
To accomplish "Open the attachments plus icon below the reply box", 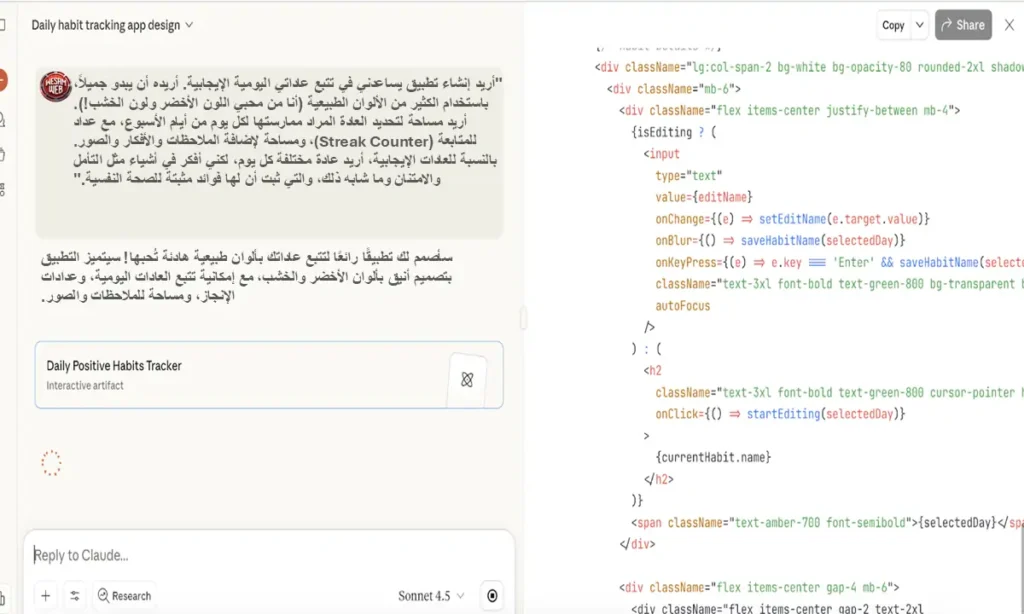I will pos(45,595).
